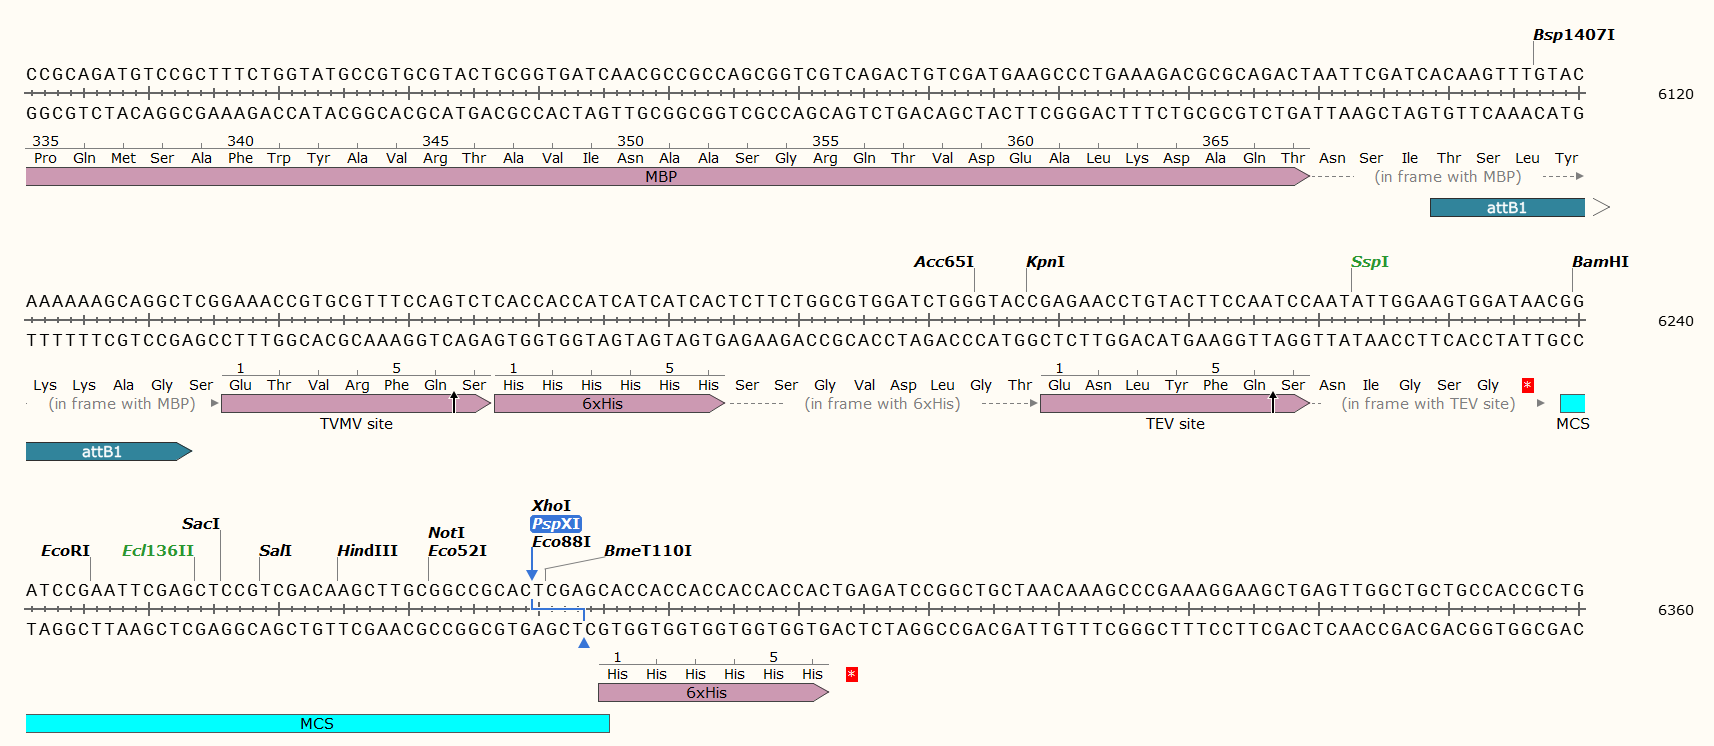Select the small cyan MCS box
This screenshot has height=746, width=1714.
(1572, 404)
